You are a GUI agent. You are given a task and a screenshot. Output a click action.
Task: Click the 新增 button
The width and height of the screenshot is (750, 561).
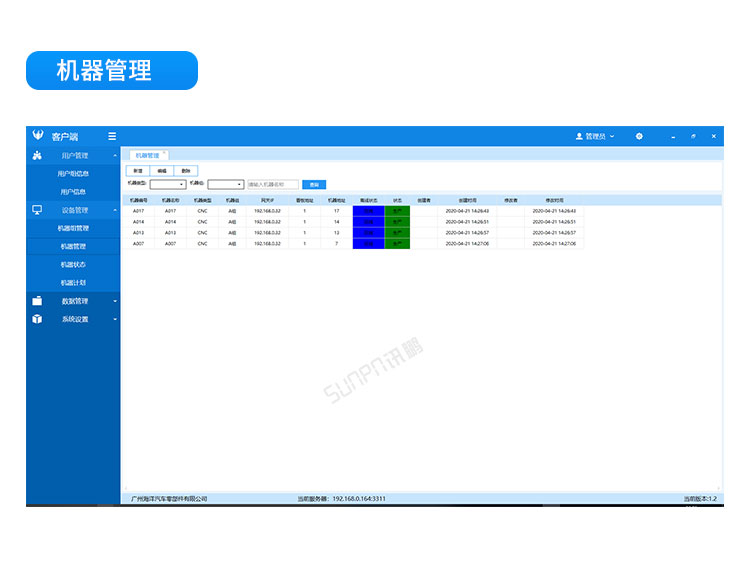[137, 171]
